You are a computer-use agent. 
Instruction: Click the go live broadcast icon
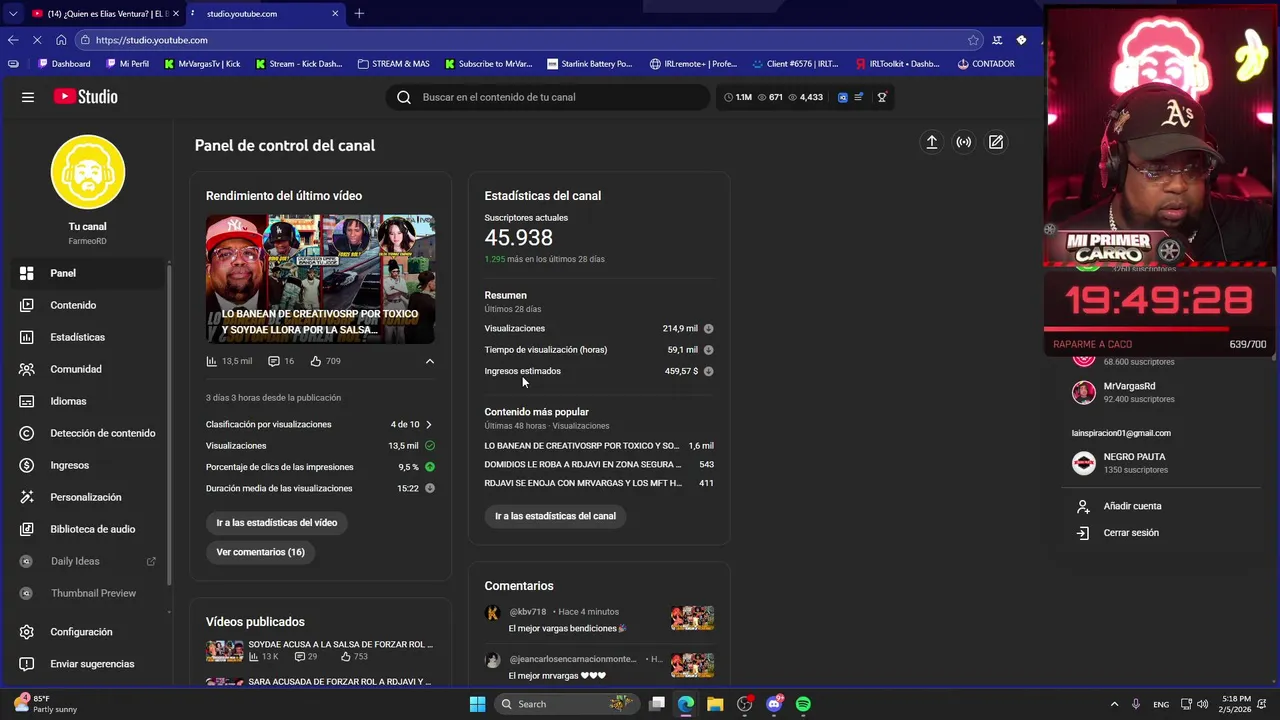(963, 142)
